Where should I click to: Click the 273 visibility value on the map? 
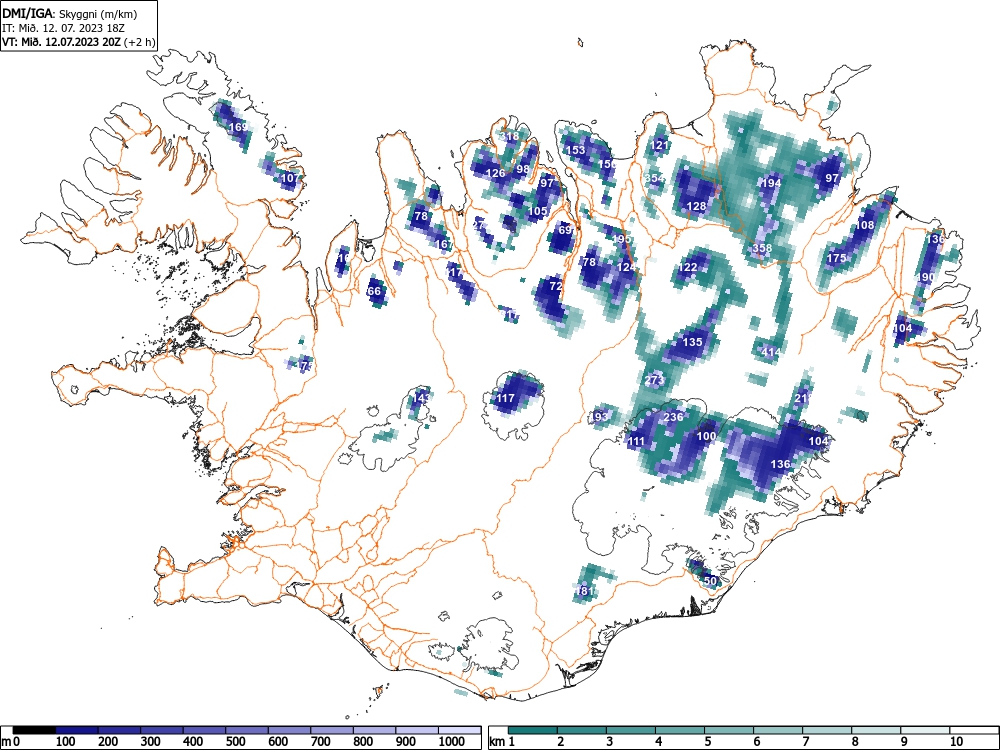pyautogui.click(x=654, y=380)
